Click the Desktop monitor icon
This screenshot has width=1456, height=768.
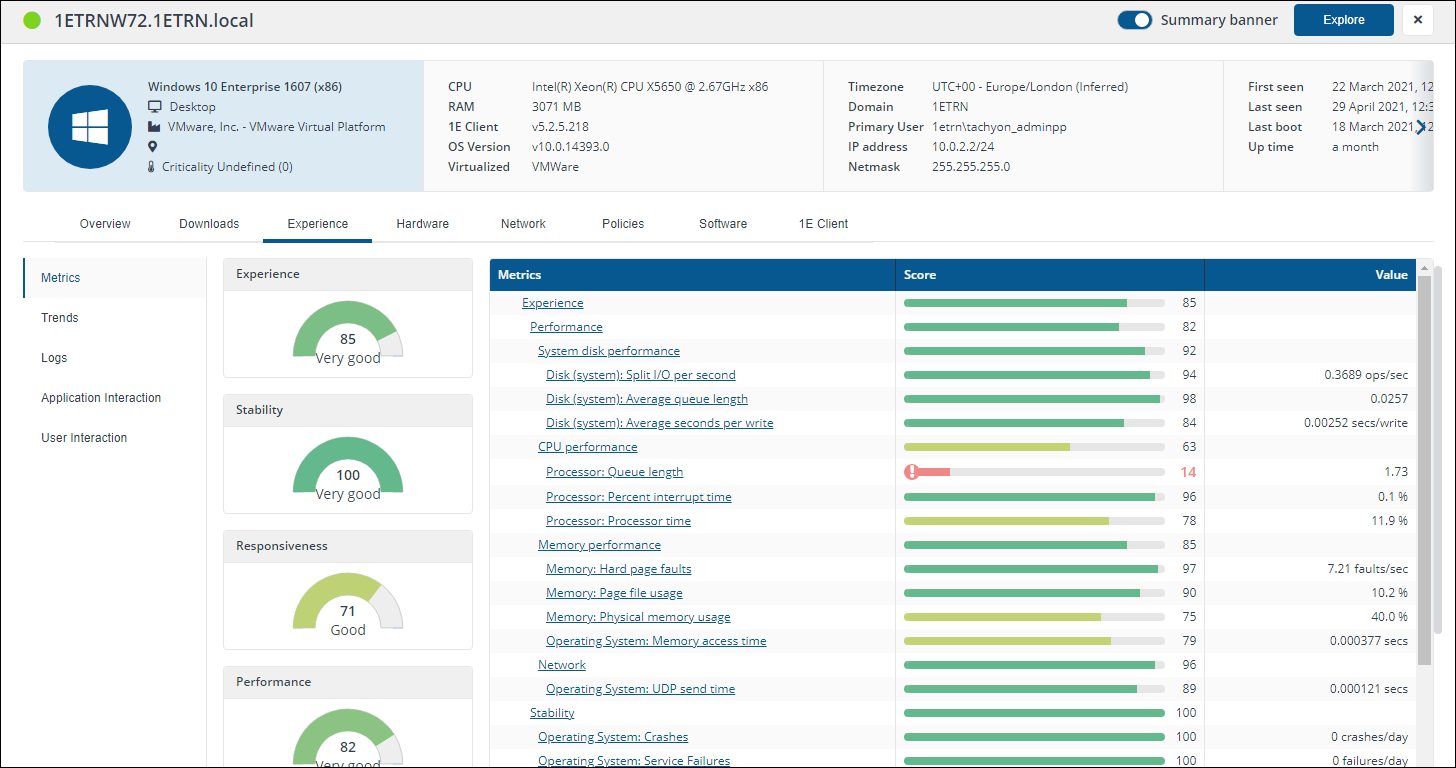[x=155, y=107]
